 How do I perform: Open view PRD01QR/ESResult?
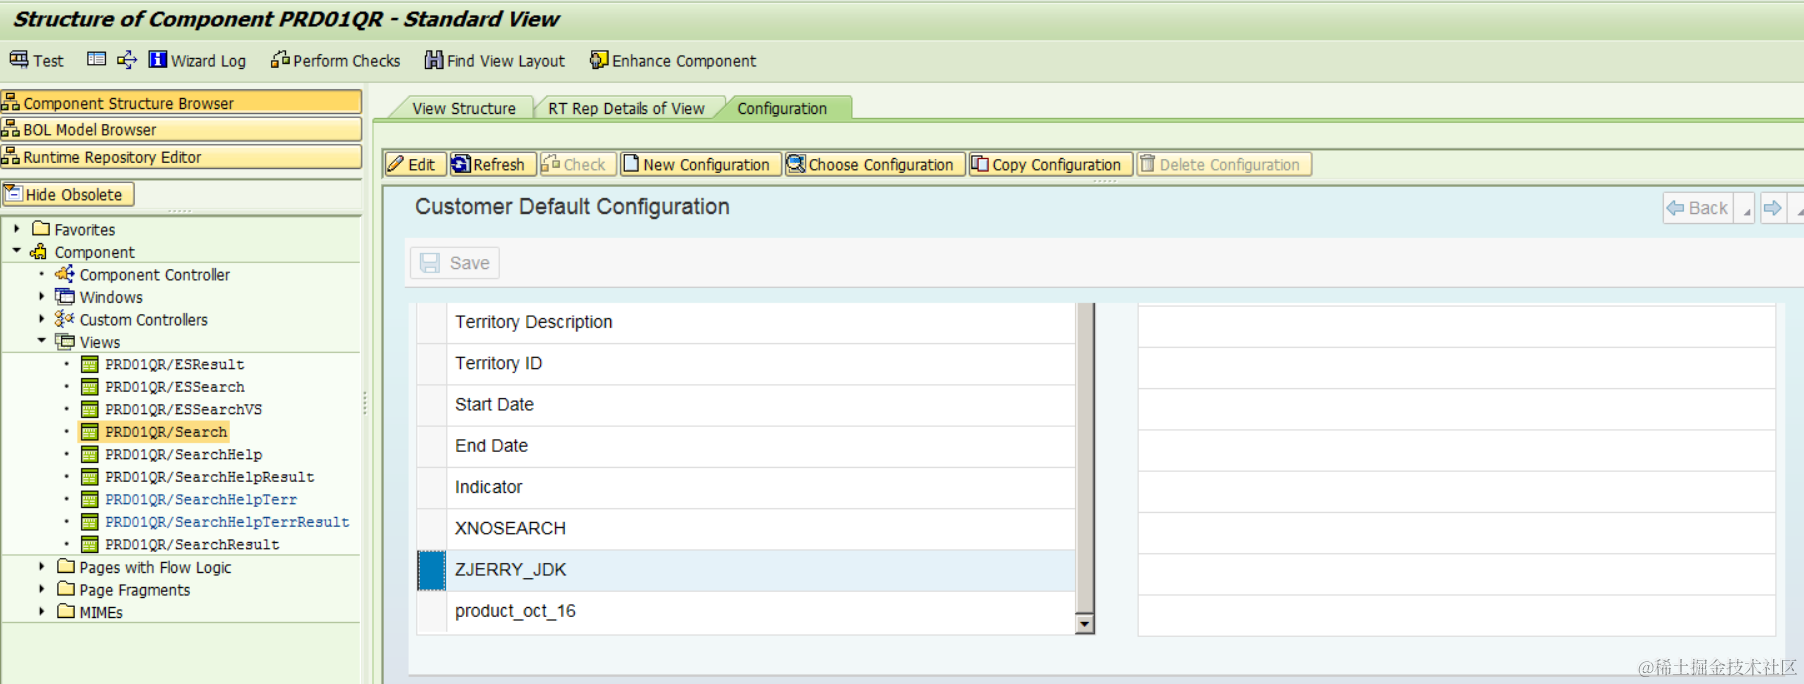coord(175,364)
